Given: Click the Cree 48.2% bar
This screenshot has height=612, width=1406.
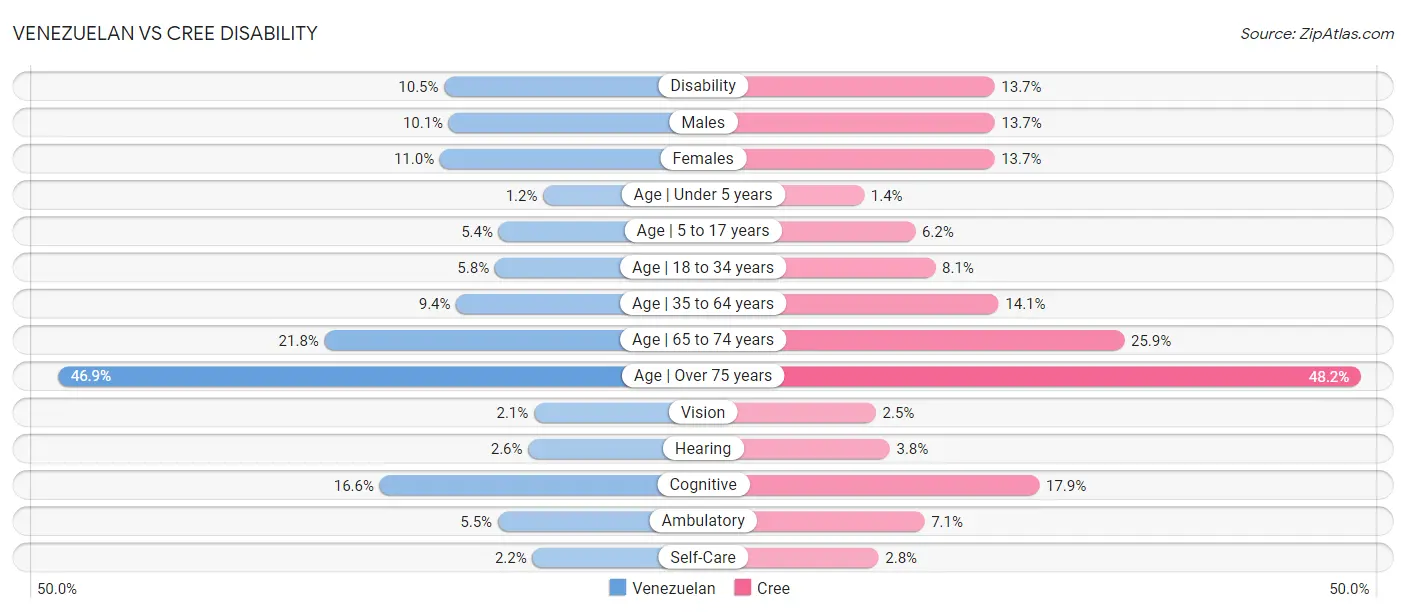Looking at the screenshot, I should pyautogui.click(x=1070, y=376).
